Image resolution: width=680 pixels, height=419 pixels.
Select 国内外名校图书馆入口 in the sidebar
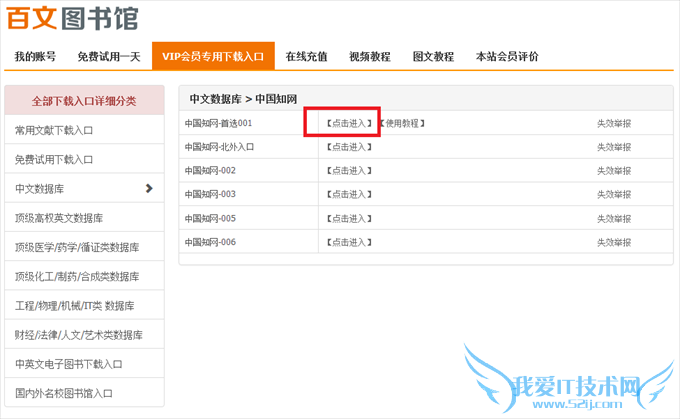tap(84, 393)
